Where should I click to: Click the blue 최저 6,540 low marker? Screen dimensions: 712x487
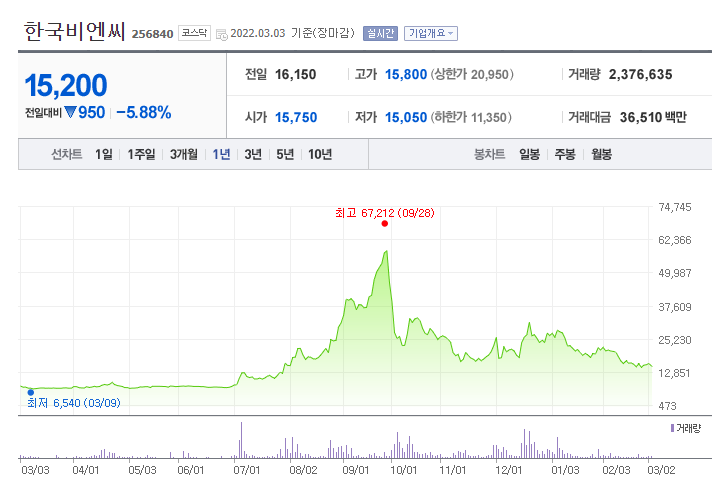[x=31, y=393]
